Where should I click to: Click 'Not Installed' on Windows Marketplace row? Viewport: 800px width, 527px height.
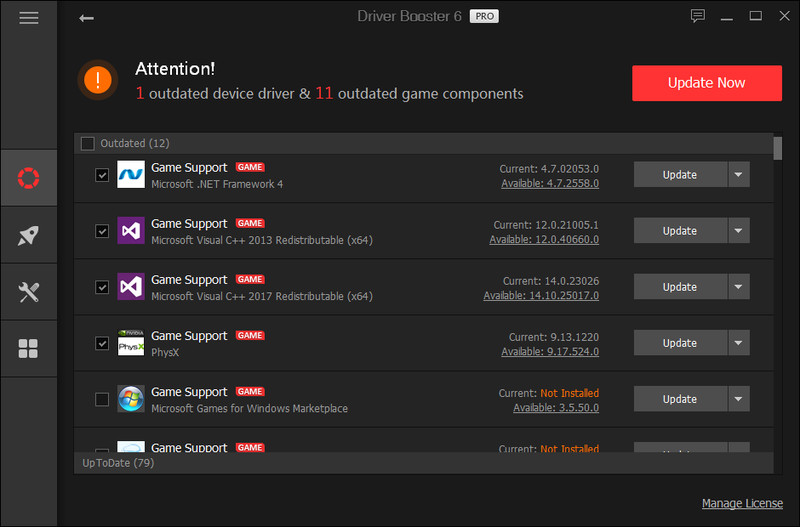(569, 393)
